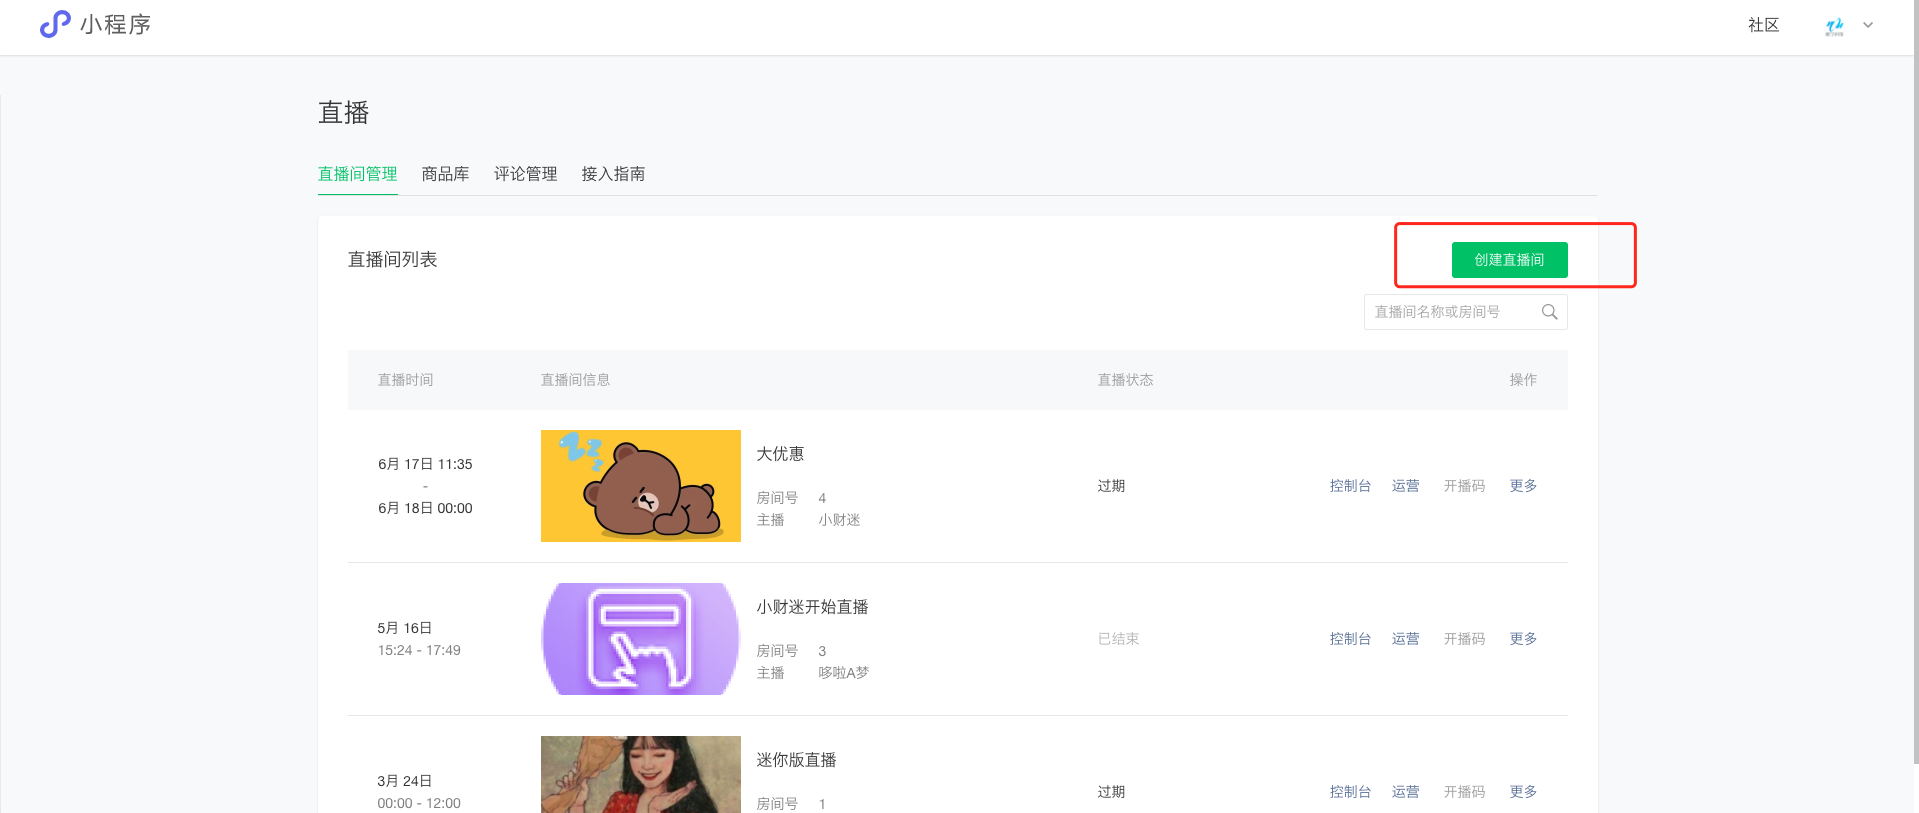Click the 操作 column header
Viewport: 1919px width, 813px height.
click(1523, 380)
